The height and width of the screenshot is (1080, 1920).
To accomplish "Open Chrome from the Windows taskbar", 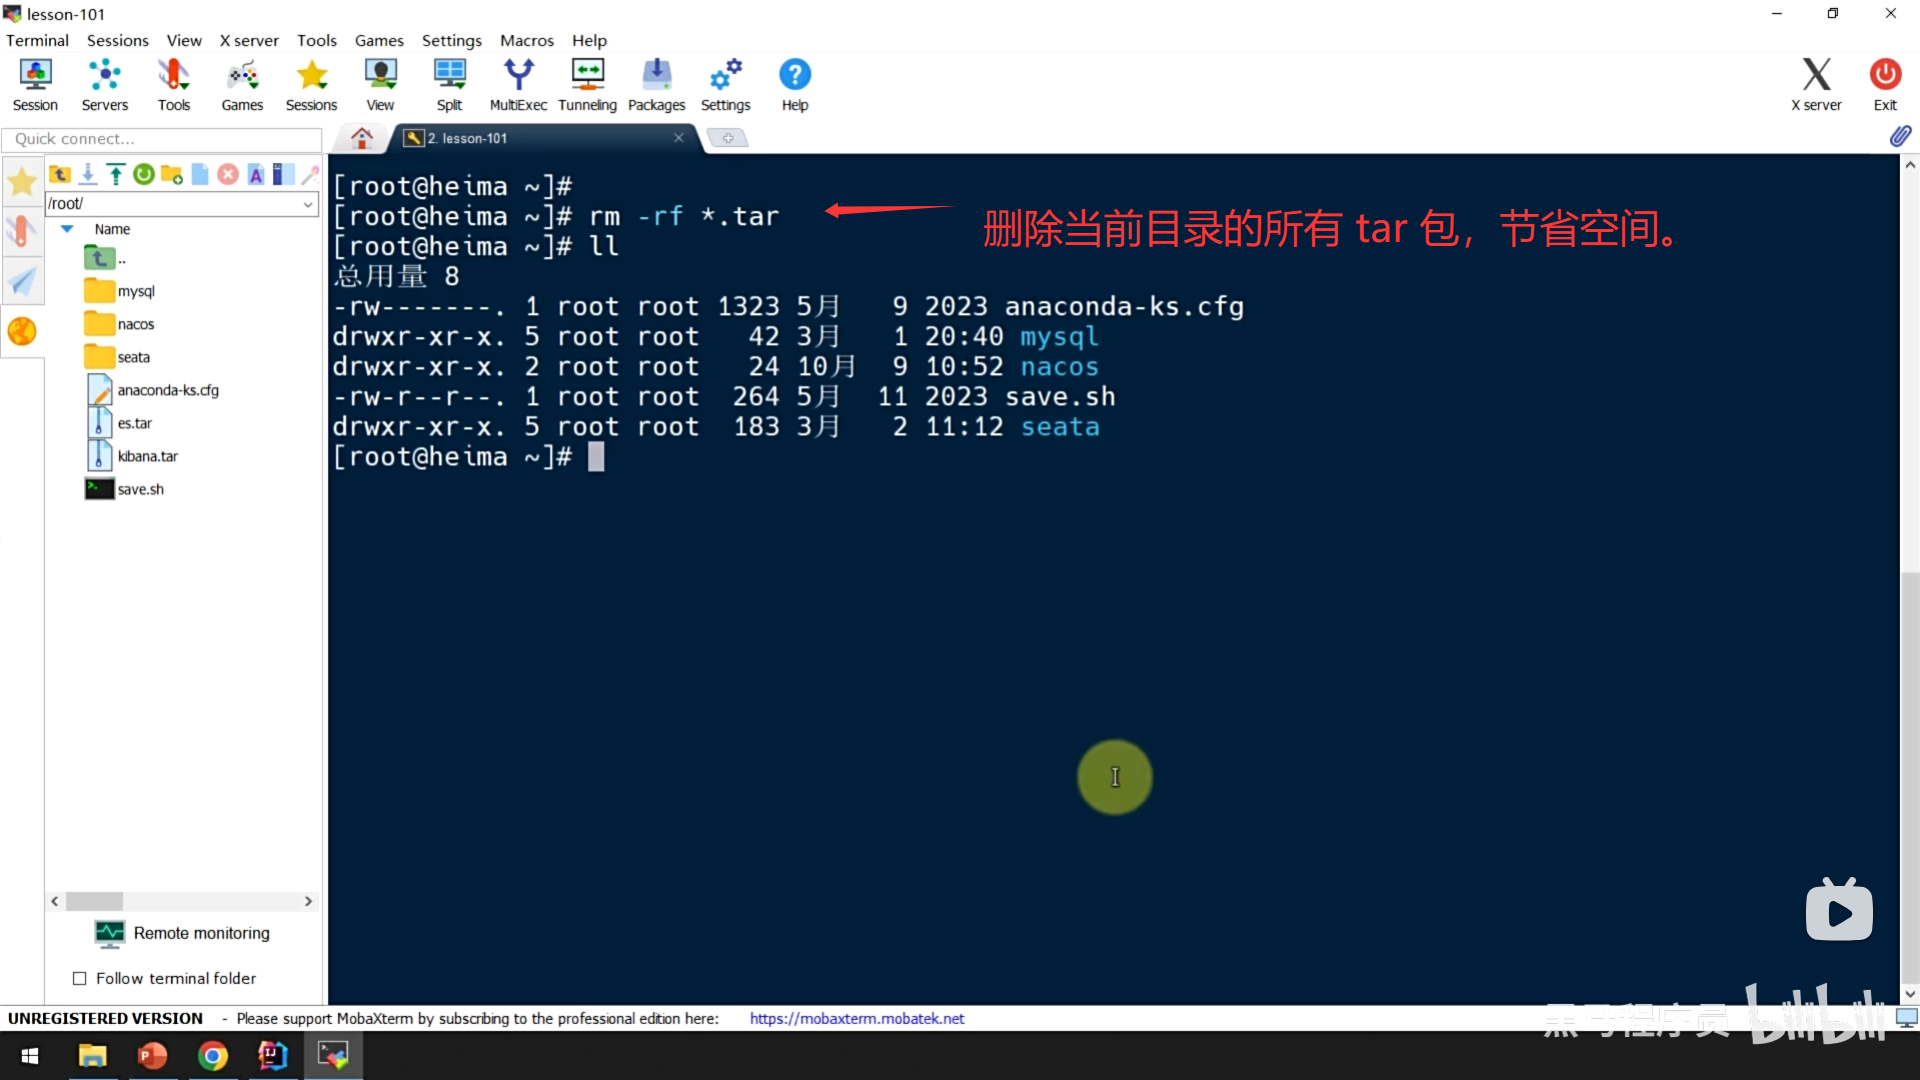I will [212, 1056].
